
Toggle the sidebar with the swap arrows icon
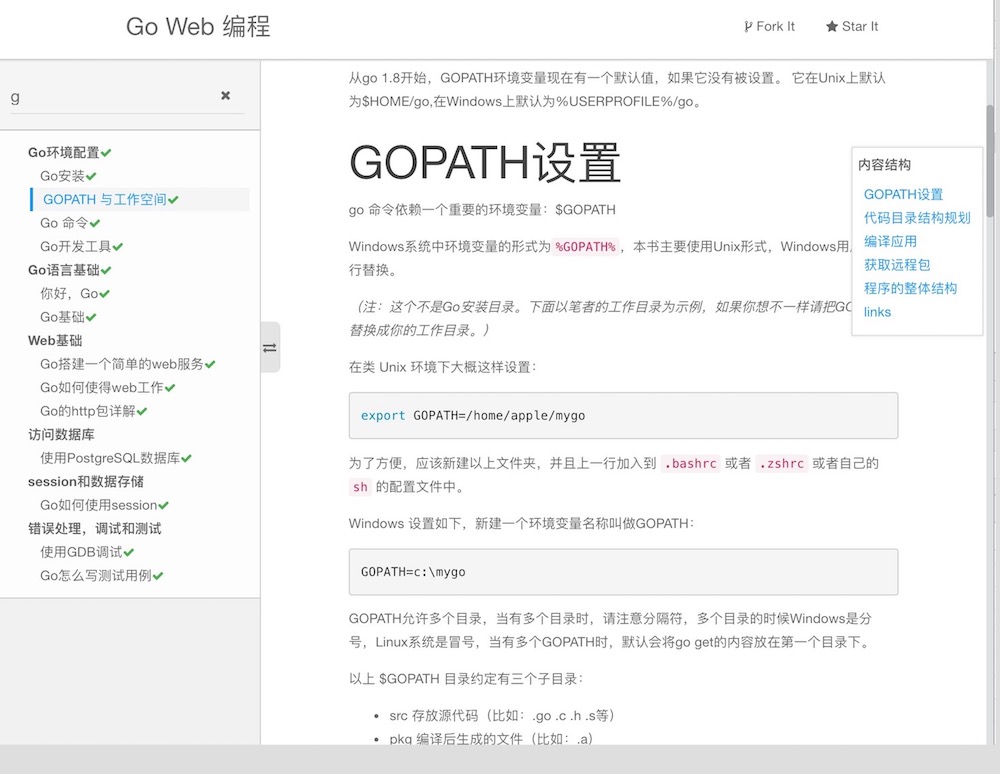tap(270, 347)
